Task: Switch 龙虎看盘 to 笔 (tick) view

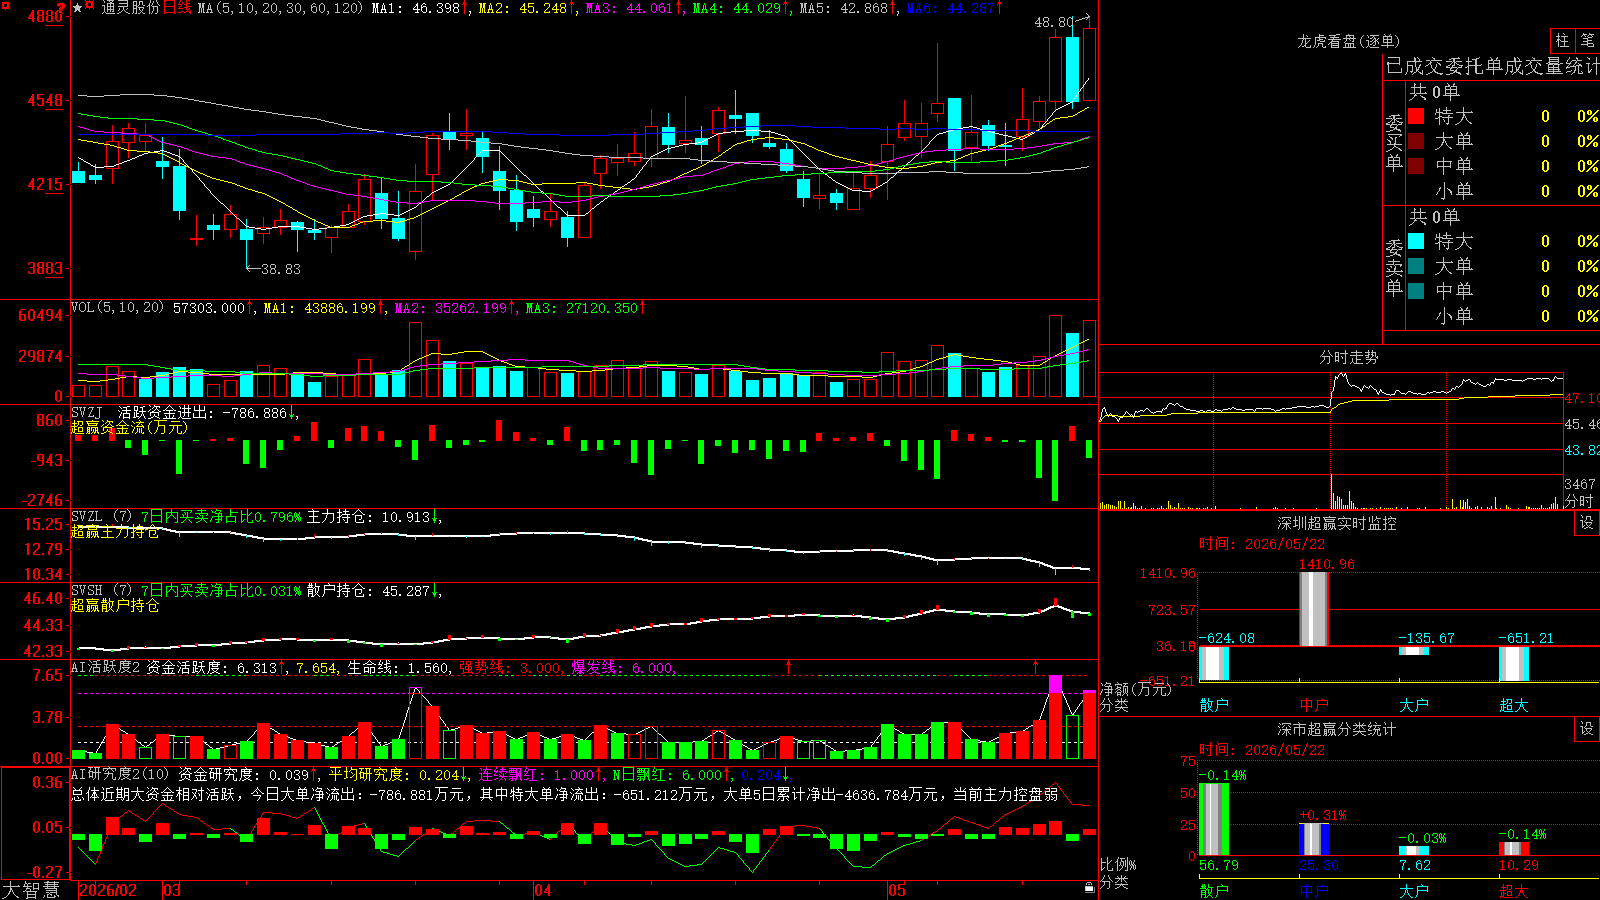Action: click(x=1588, y=41)
